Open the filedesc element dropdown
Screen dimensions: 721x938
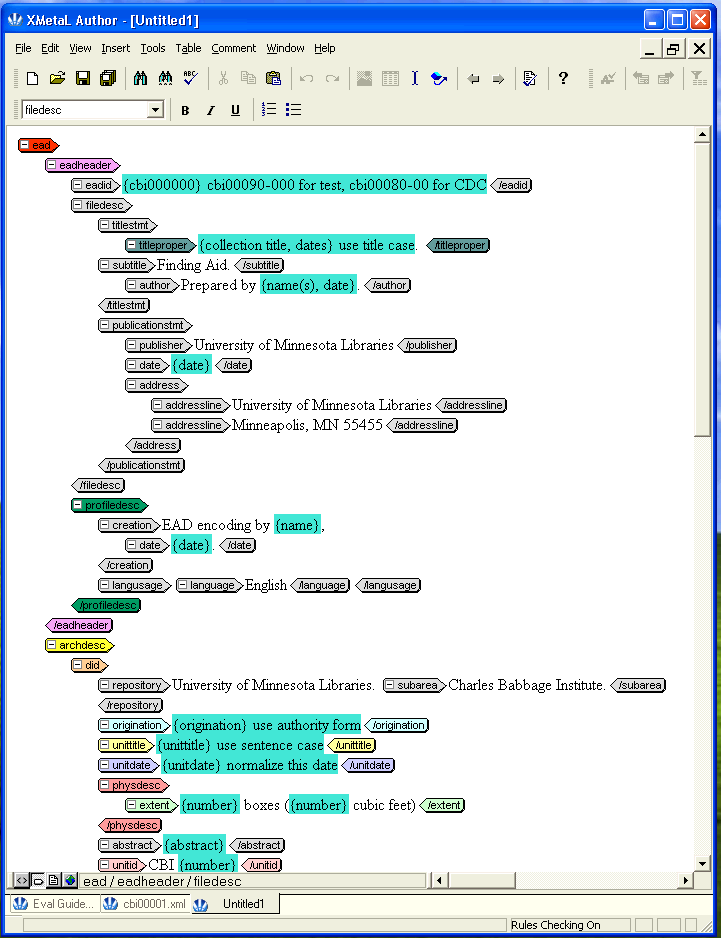pyautogui.click(x=155, y=110)
